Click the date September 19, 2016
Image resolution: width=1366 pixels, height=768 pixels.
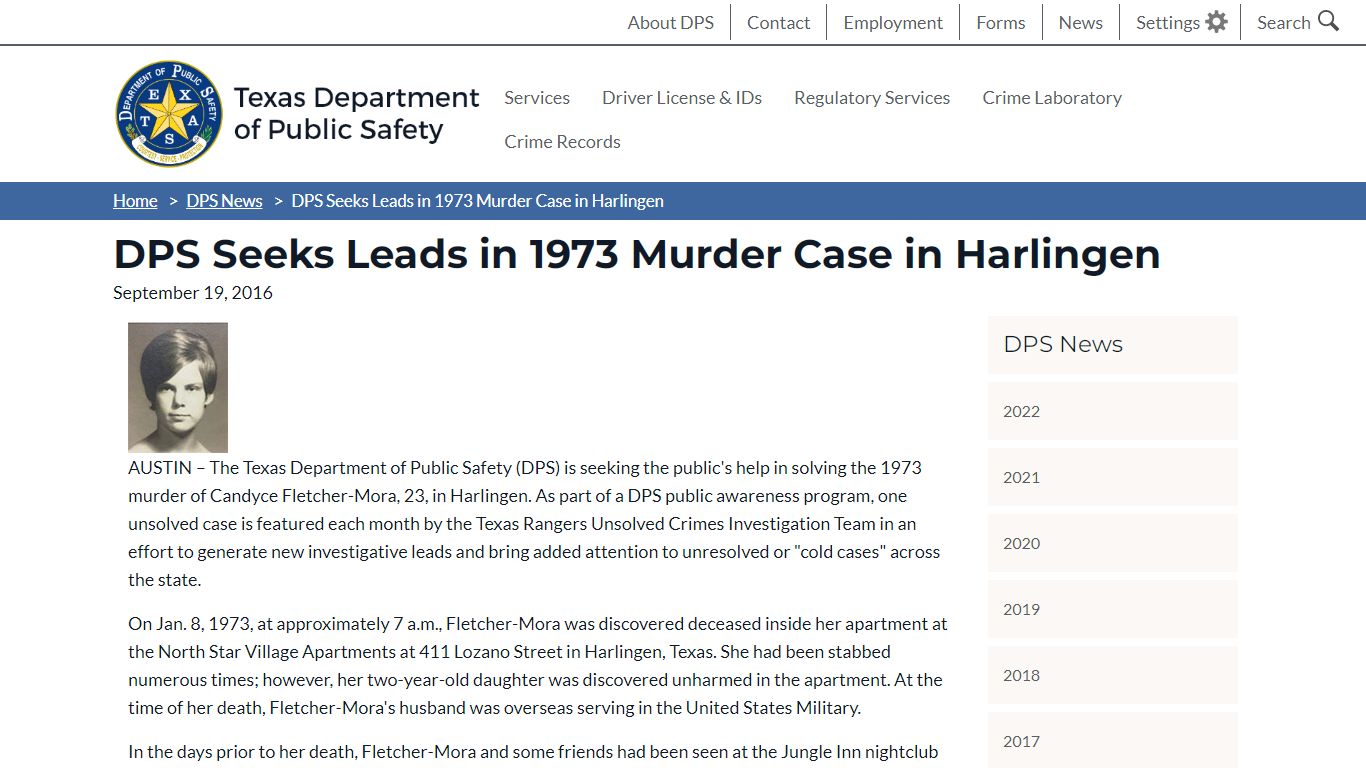tap(193, 292)
